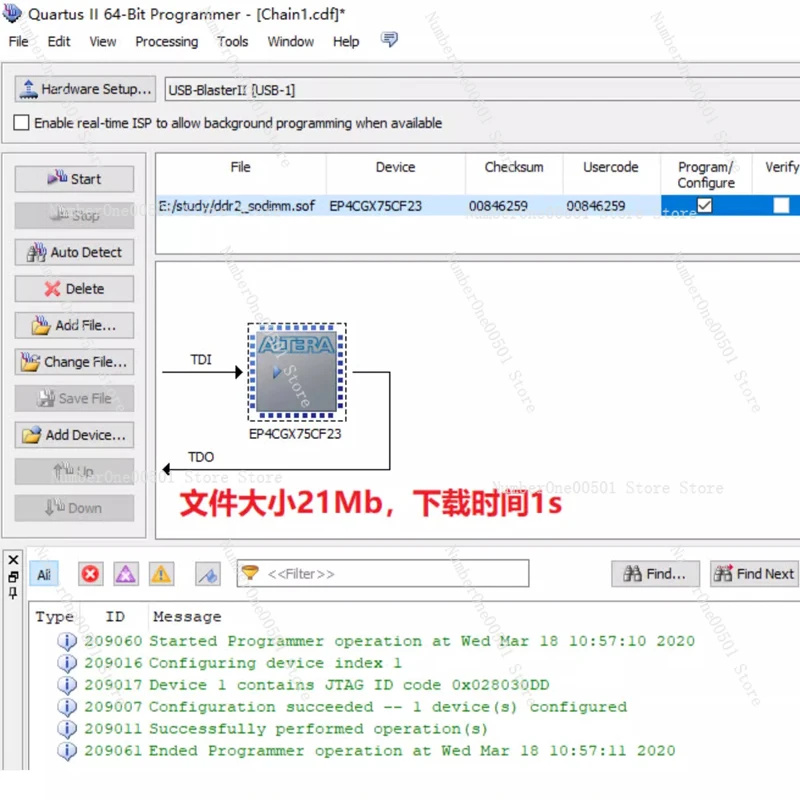
Task: Click info icon of message 209060
Action: pos(67,641)
